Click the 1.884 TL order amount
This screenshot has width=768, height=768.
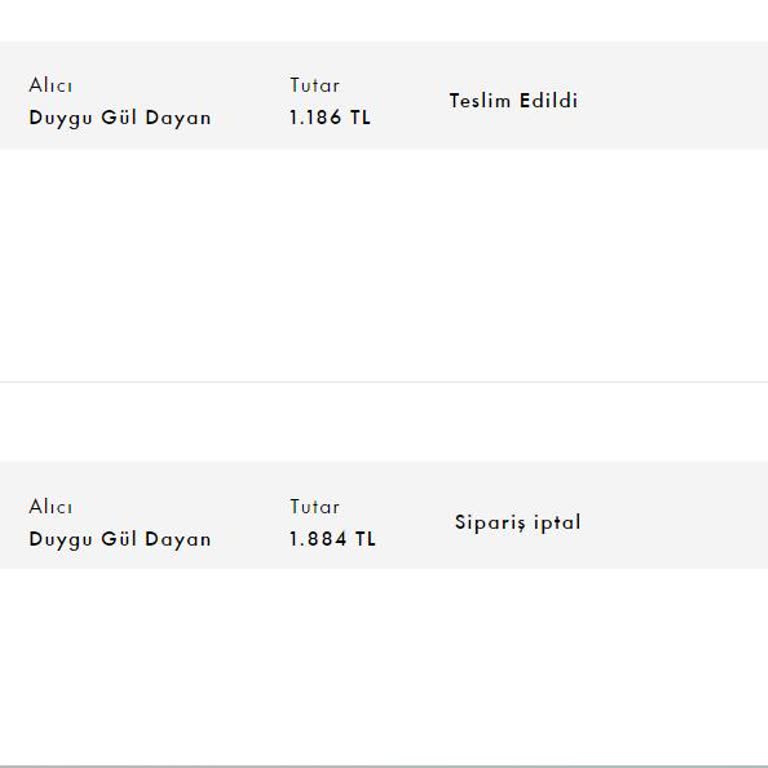tap(332, 539)
